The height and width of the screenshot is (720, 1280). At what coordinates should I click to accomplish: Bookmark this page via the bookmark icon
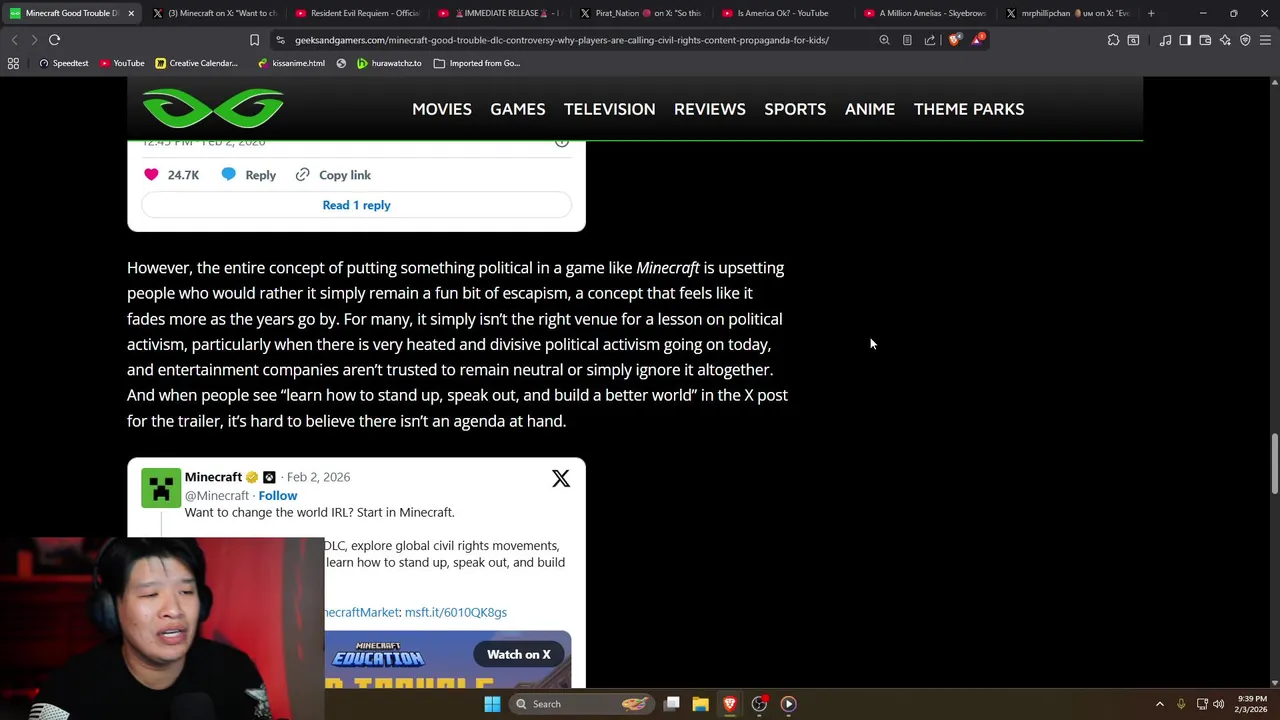click(254, 40)
